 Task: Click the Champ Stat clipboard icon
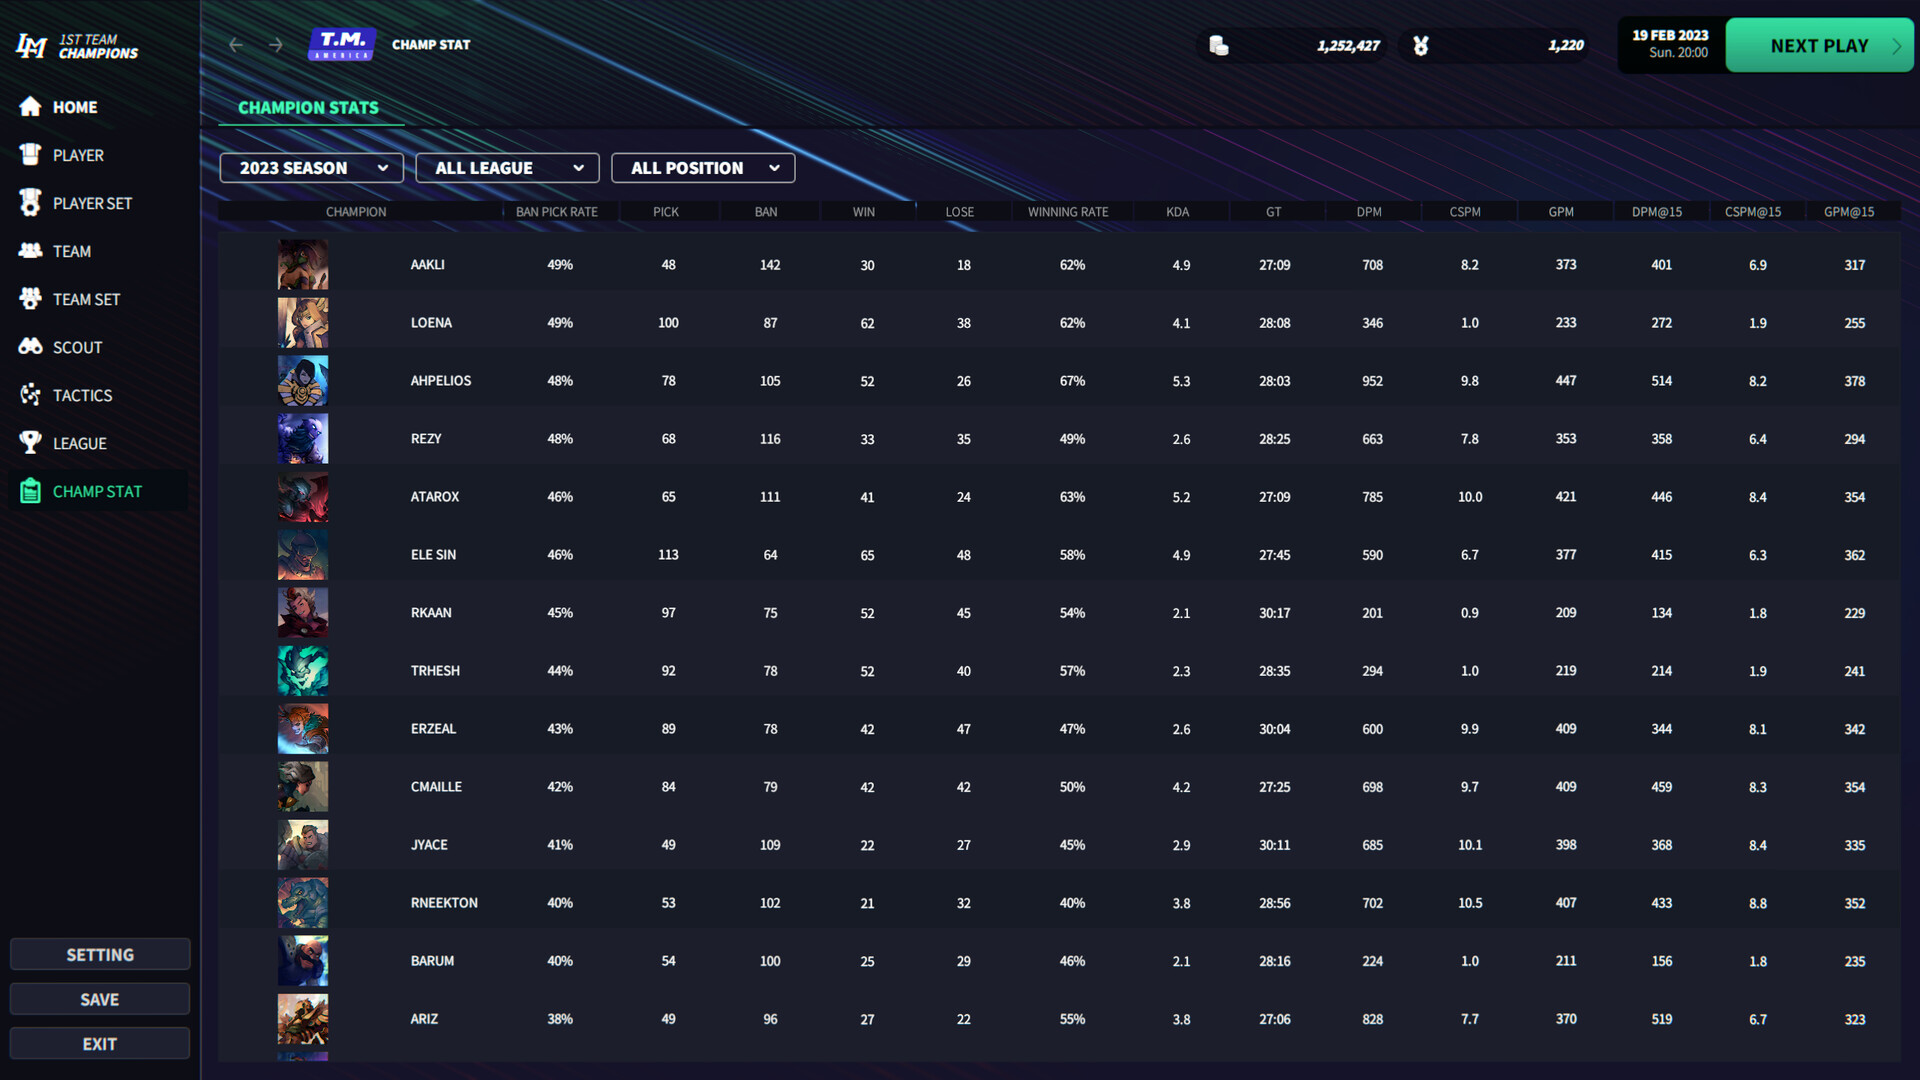coord(30,491)
